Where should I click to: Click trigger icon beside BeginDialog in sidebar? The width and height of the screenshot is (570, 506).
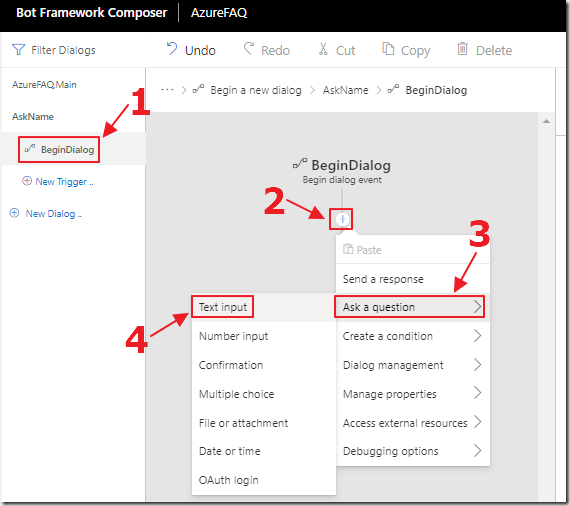click(30, 148)
